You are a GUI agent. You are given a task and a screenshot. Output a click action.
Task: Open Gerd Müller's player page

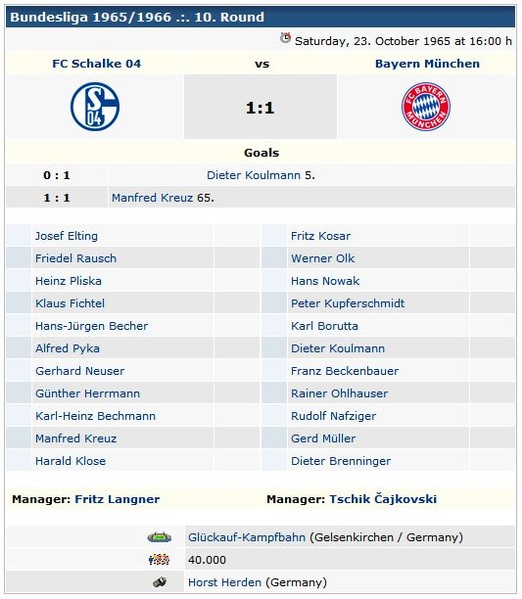[323, 439]
